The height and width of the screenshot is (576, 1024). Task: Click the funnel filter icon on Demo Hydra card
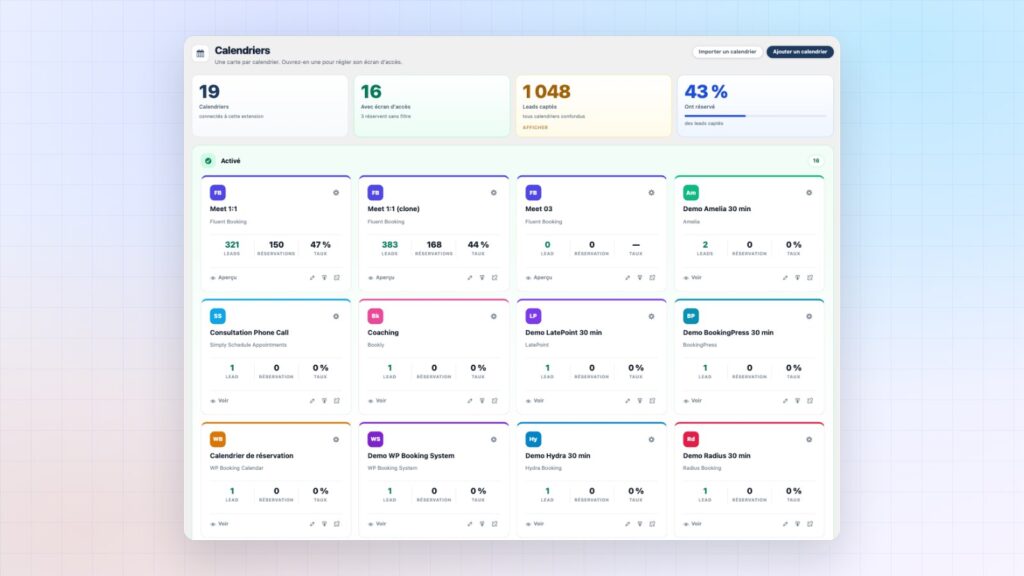[x=640, y=524]
